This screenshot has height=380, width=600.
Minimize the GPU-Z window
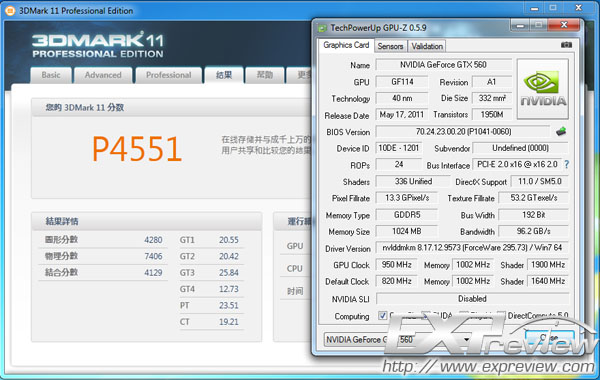[x=520, y=26]
